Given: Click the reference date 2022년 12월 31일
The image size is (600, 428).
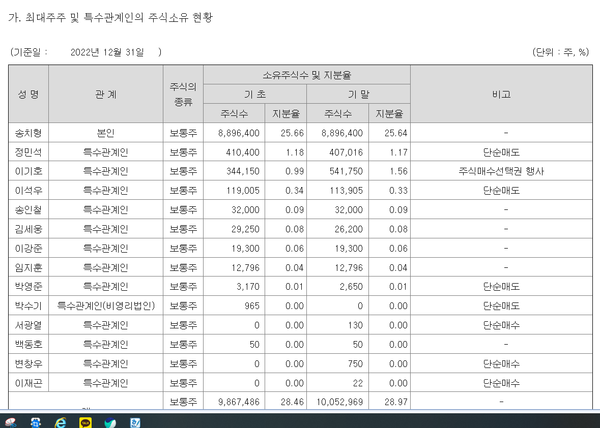Looking at the screenshot, I should point(107,52).
